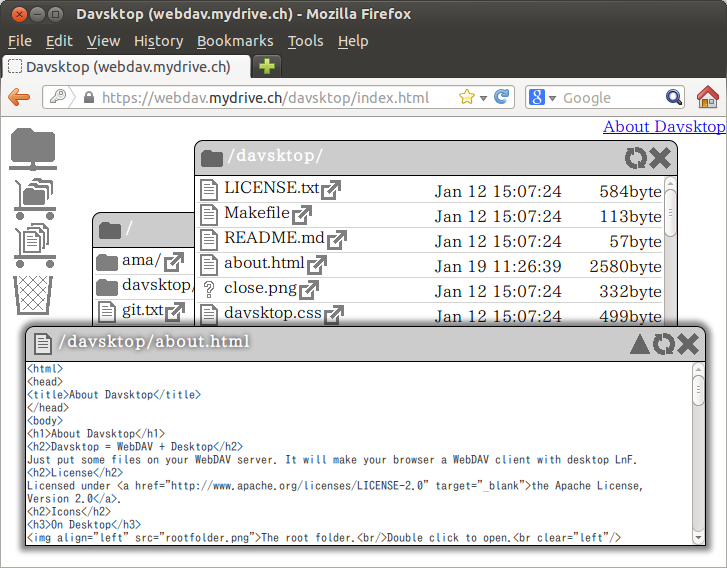
Task: Click external link icon beside README.md
Action: click(x=336, y=239)
